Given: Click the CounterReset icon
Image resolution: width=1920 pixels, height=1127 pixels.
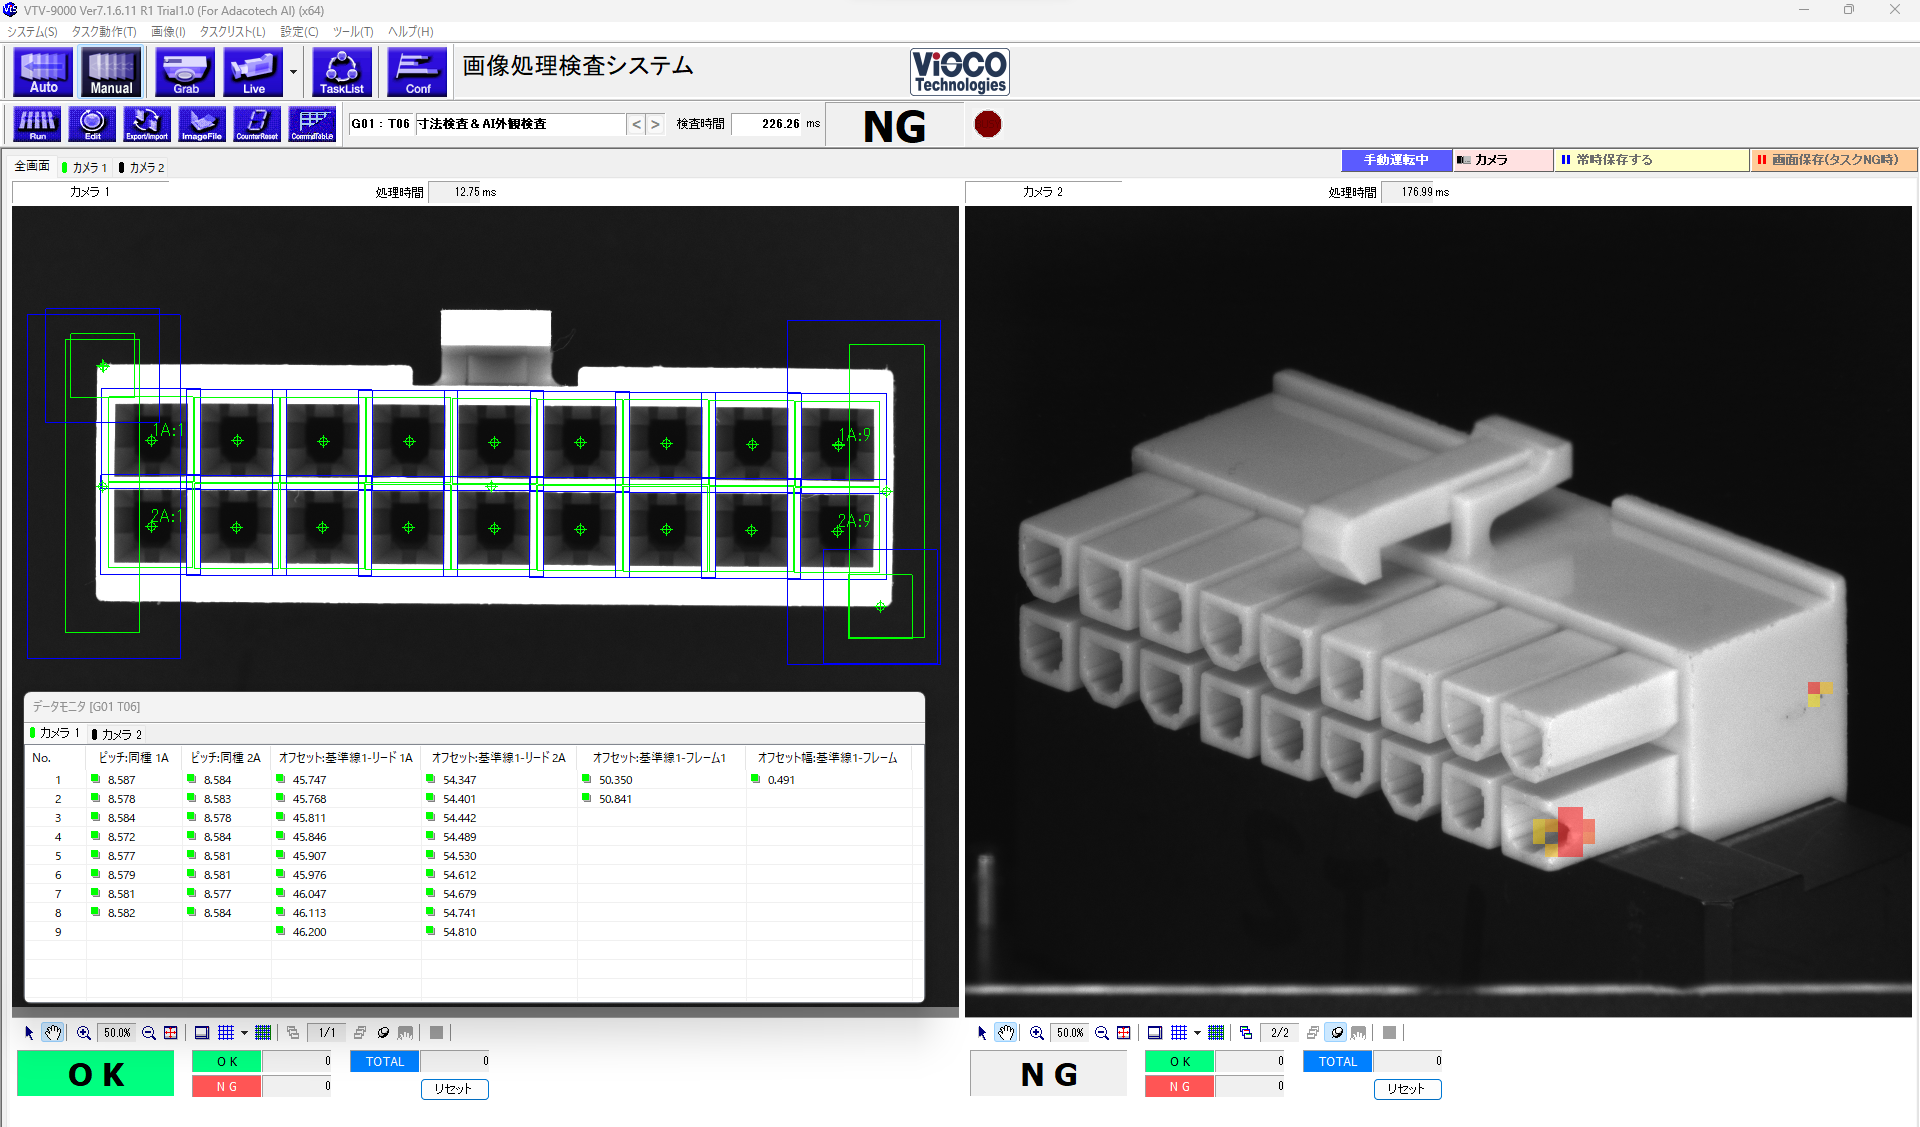Looking at the screenshot, I should (x=257, y=124).
